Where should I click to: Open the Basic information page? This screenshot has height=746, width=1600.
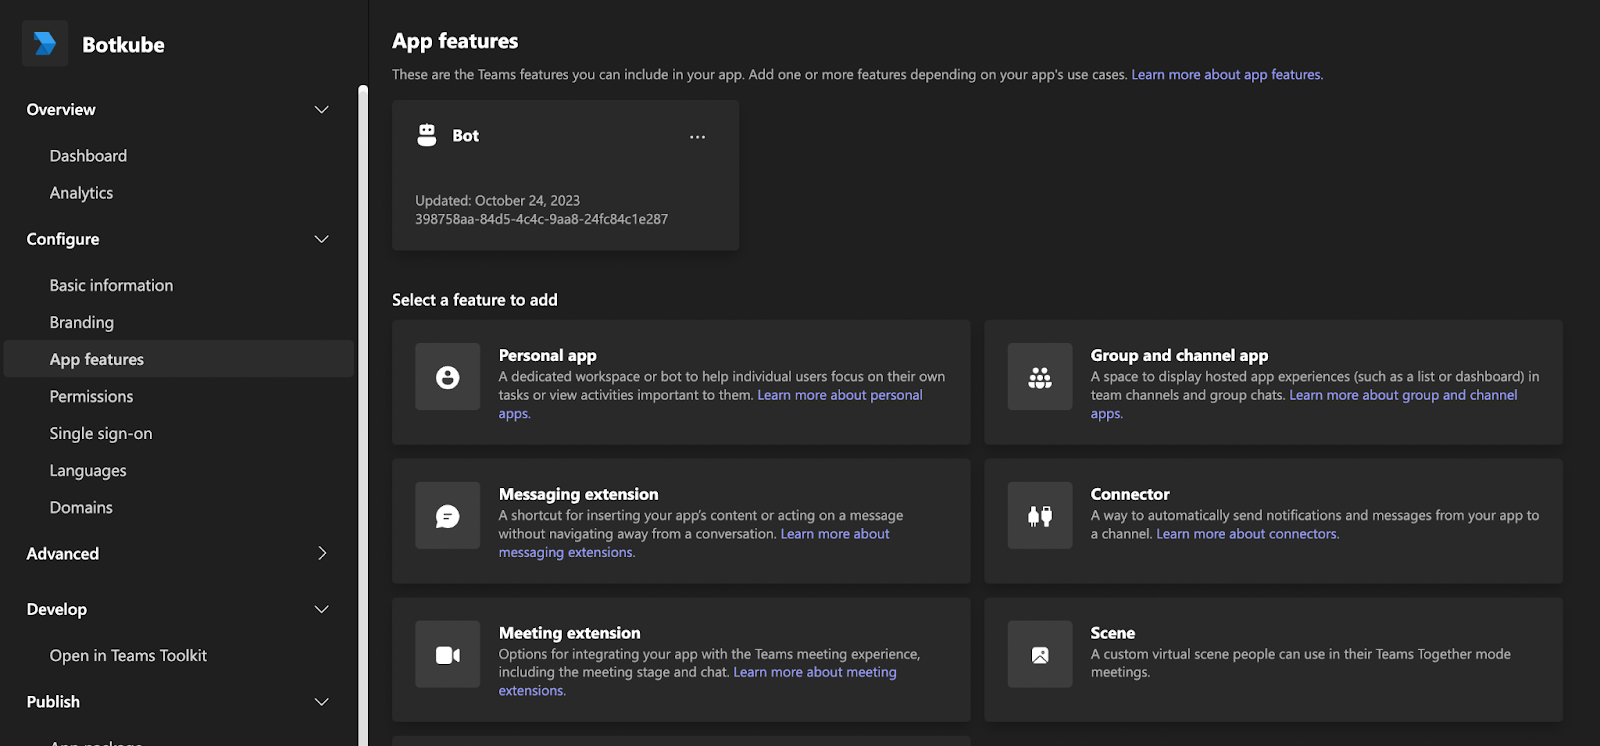[111, 285]
